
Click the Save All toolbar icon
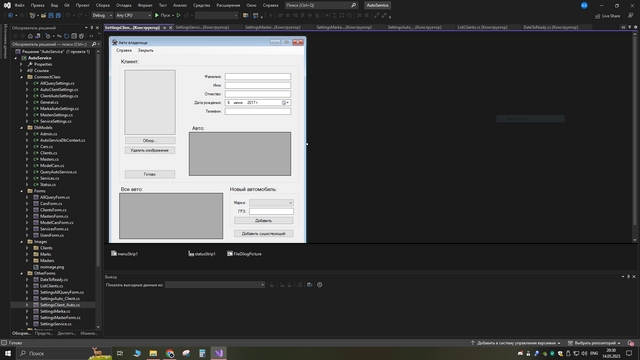click(x=58, y=16)
